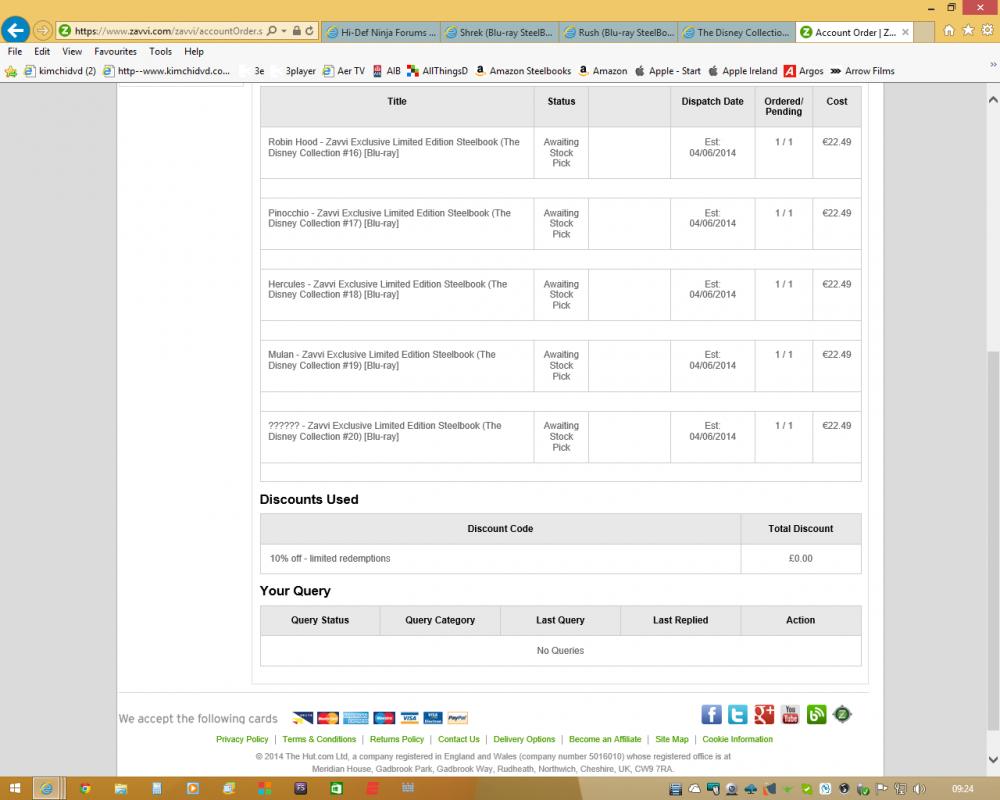Open the Argos bookmark

pyautogui.click(x=804, y=71)
